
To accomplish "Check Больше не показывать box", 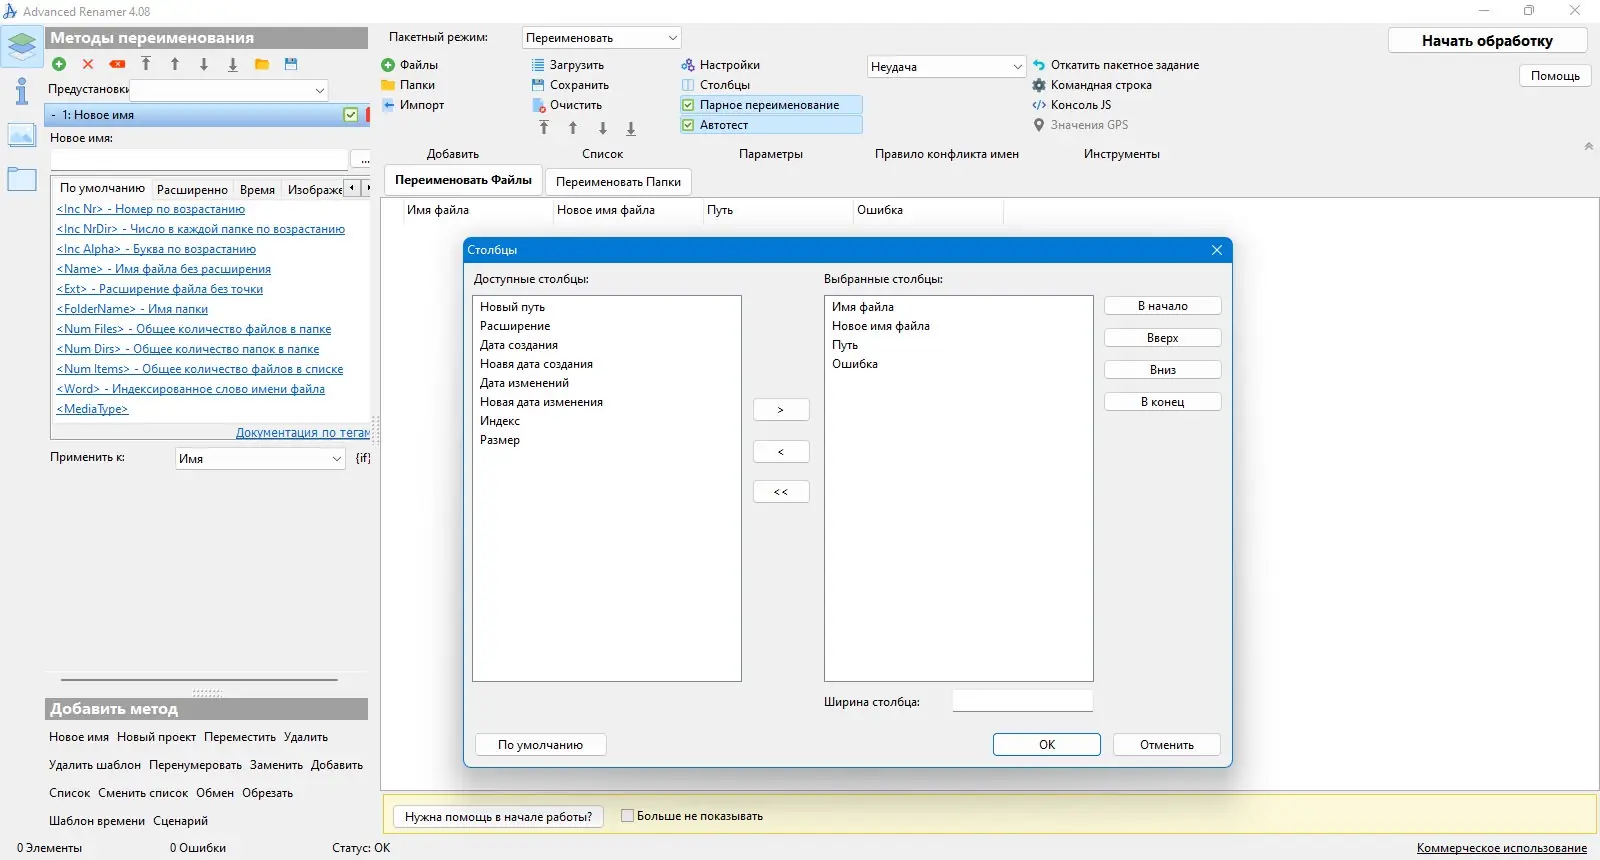I will tap(628, 816).
